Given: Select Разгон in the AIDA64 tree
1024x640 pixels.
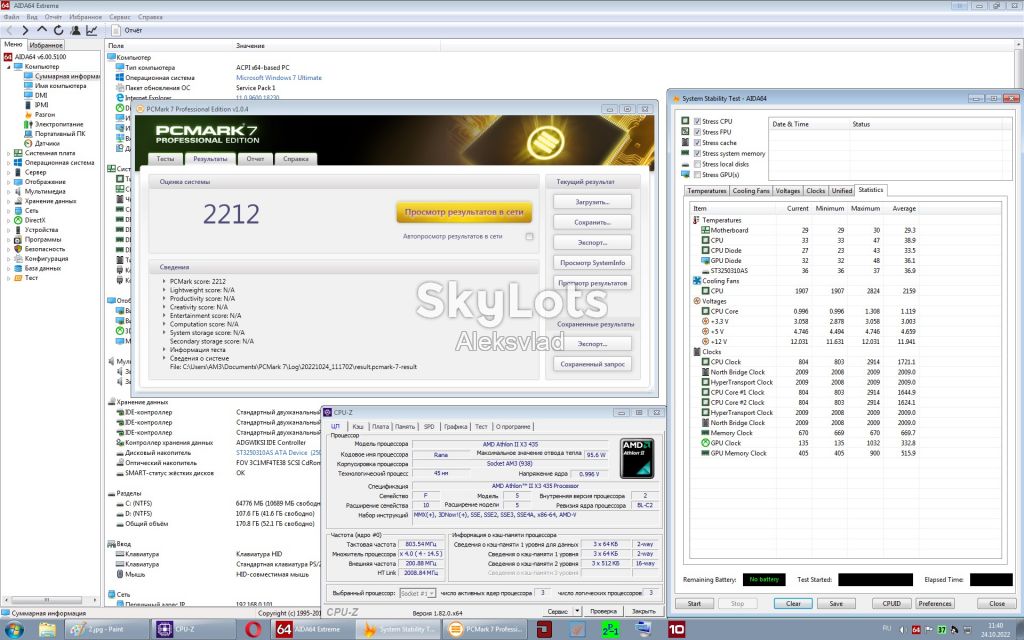Looking at the screenshot, I should point(39,114).
